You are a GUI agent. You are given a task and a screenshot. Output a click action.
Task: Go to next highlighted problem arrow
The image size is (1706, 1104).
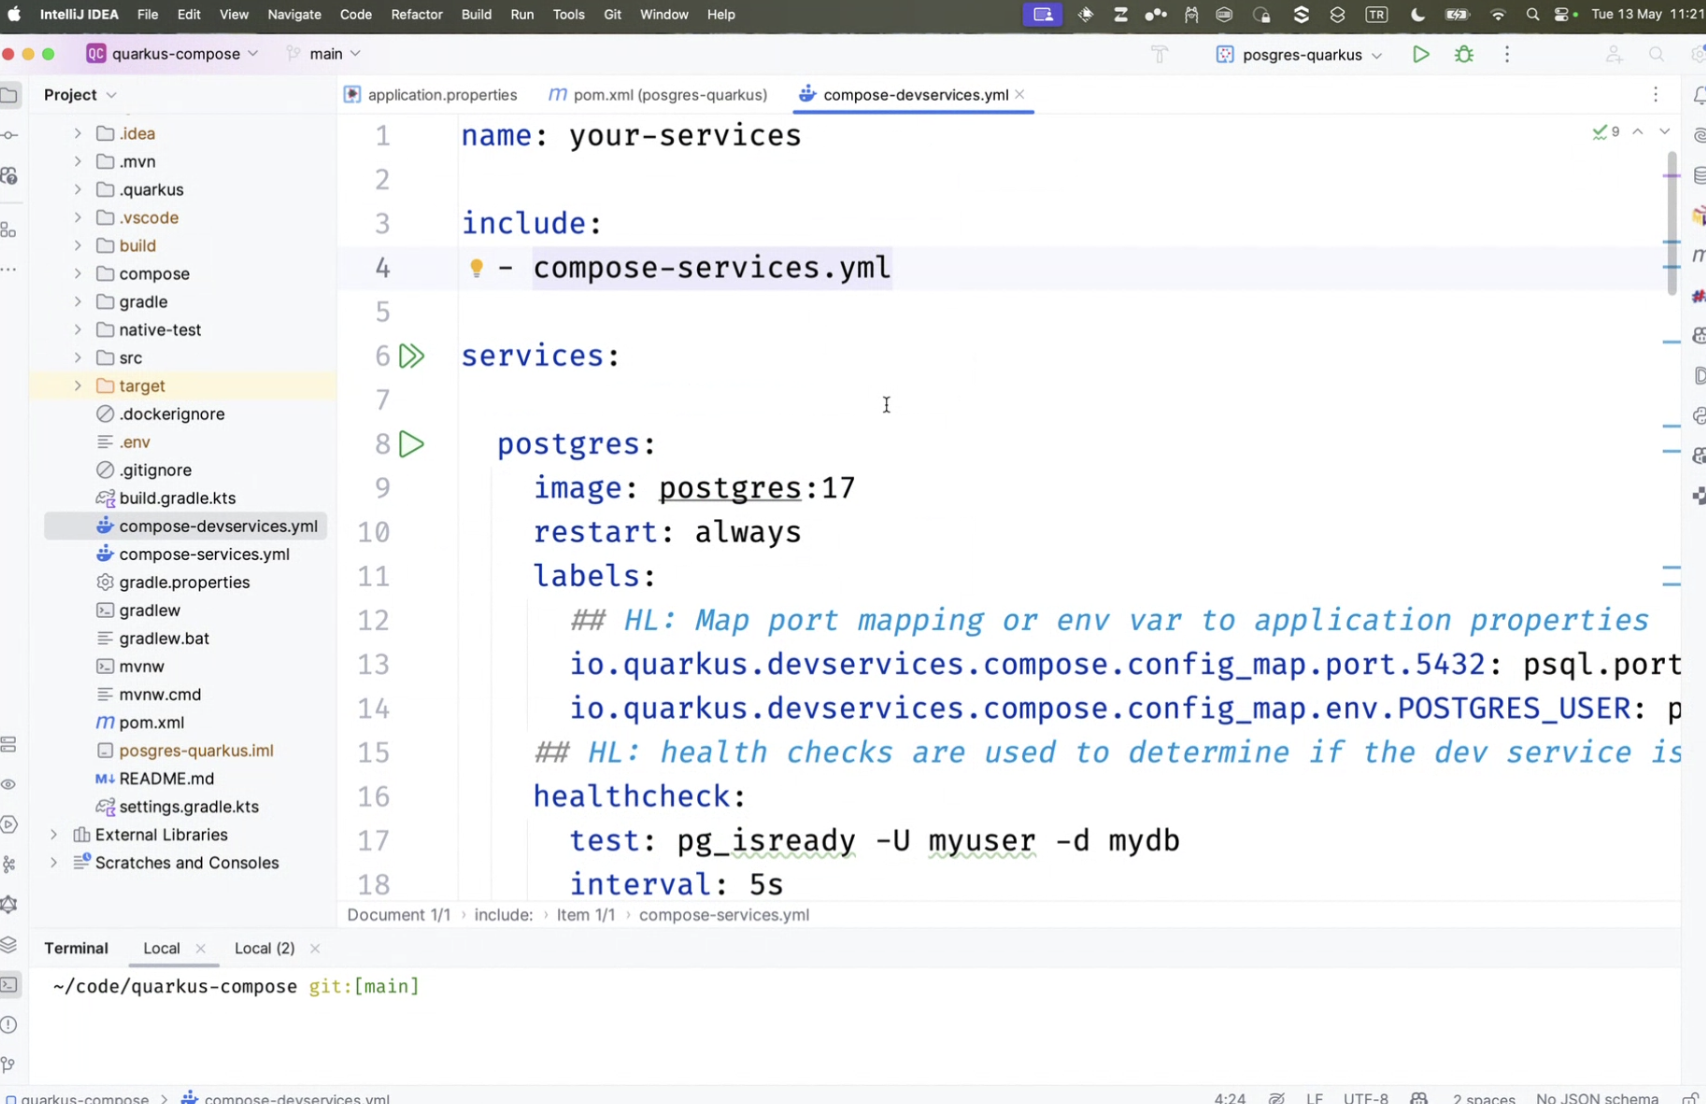1664,132
